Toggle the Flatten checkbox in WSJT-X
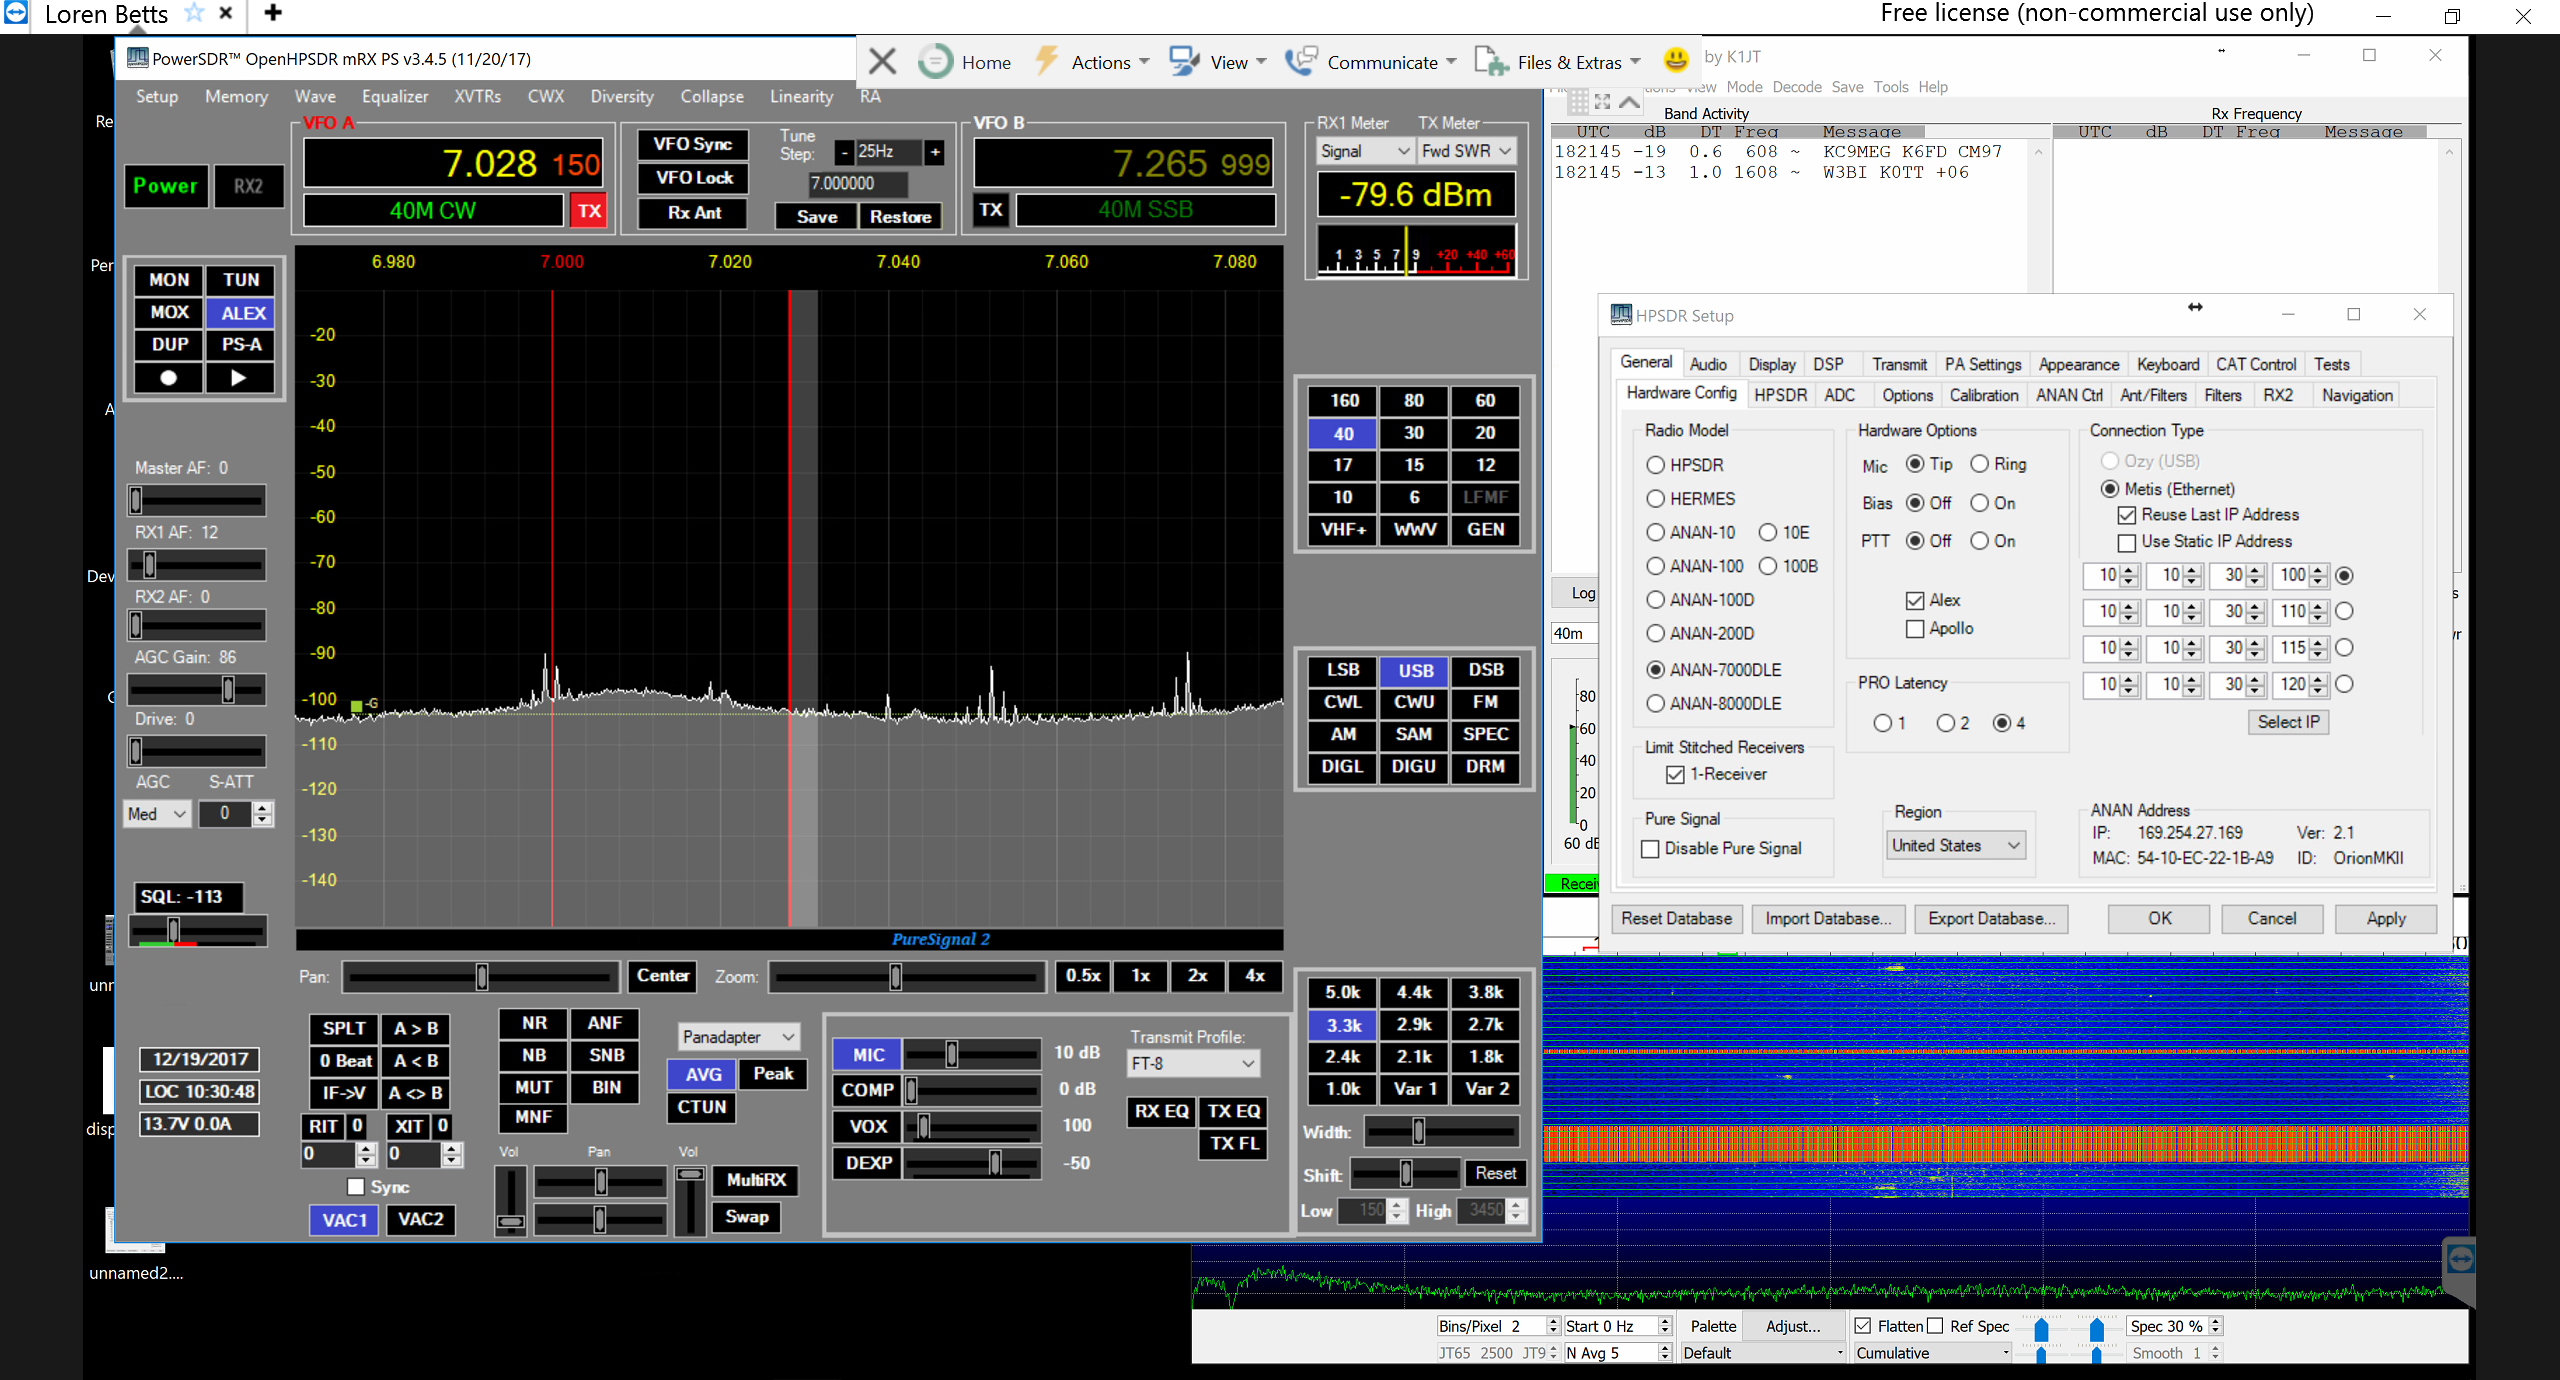 click(x=1862, y=1326)
